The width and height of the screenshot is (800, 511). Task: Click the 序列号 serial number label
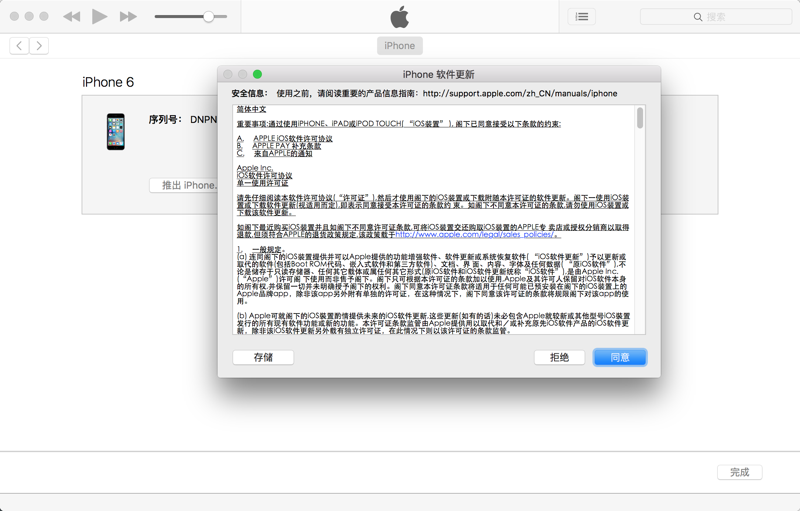165,119
